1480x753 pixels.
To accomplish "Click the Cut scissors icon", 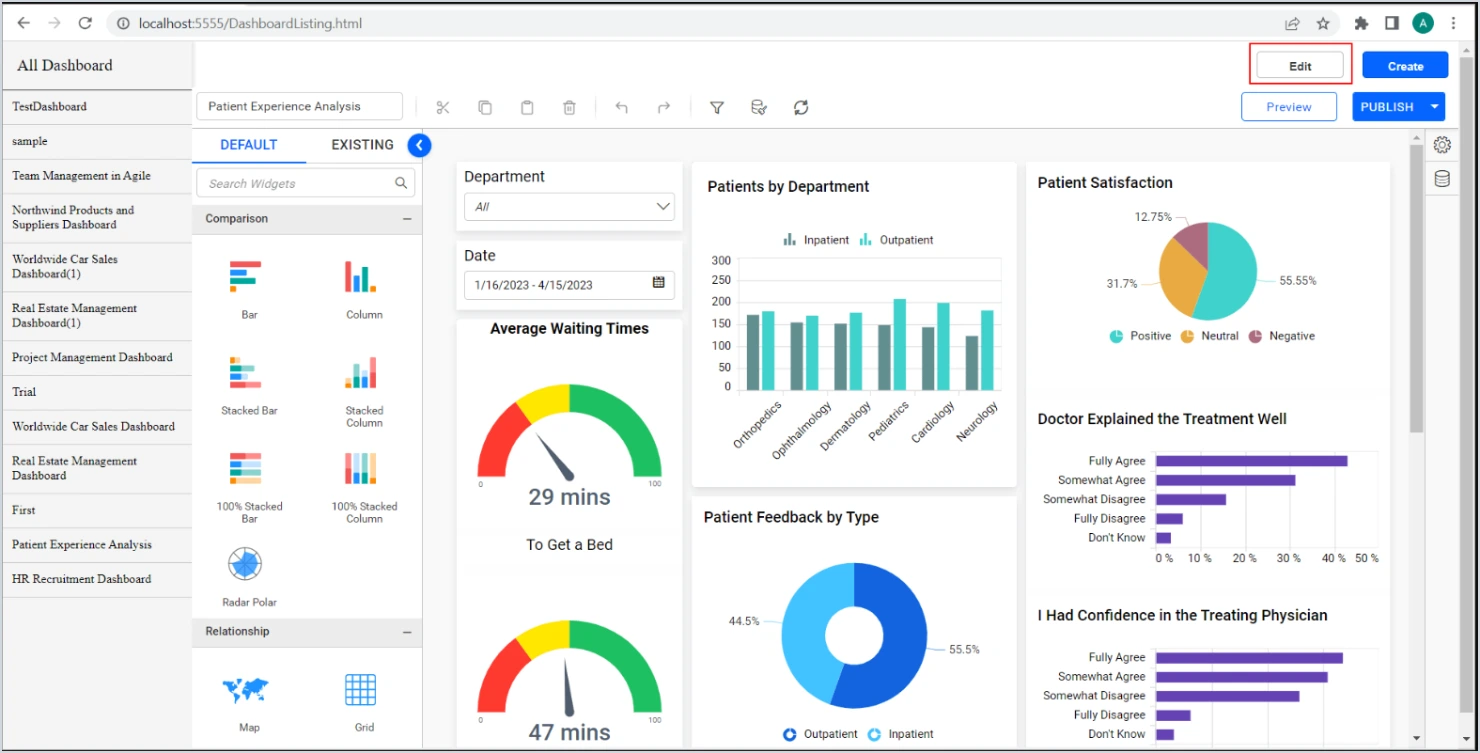I will [x=443, y=107].
